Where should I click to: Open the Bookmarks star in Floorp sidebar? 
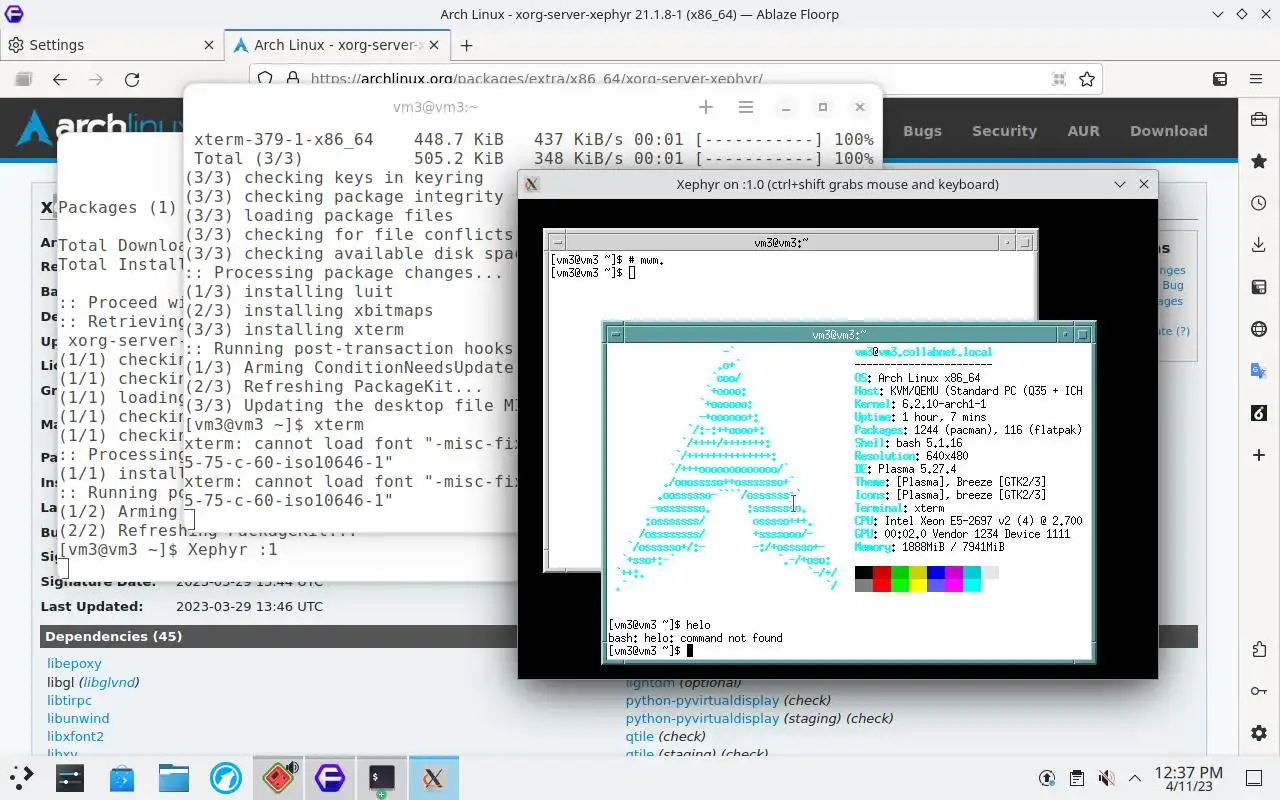pos(1259,161)
